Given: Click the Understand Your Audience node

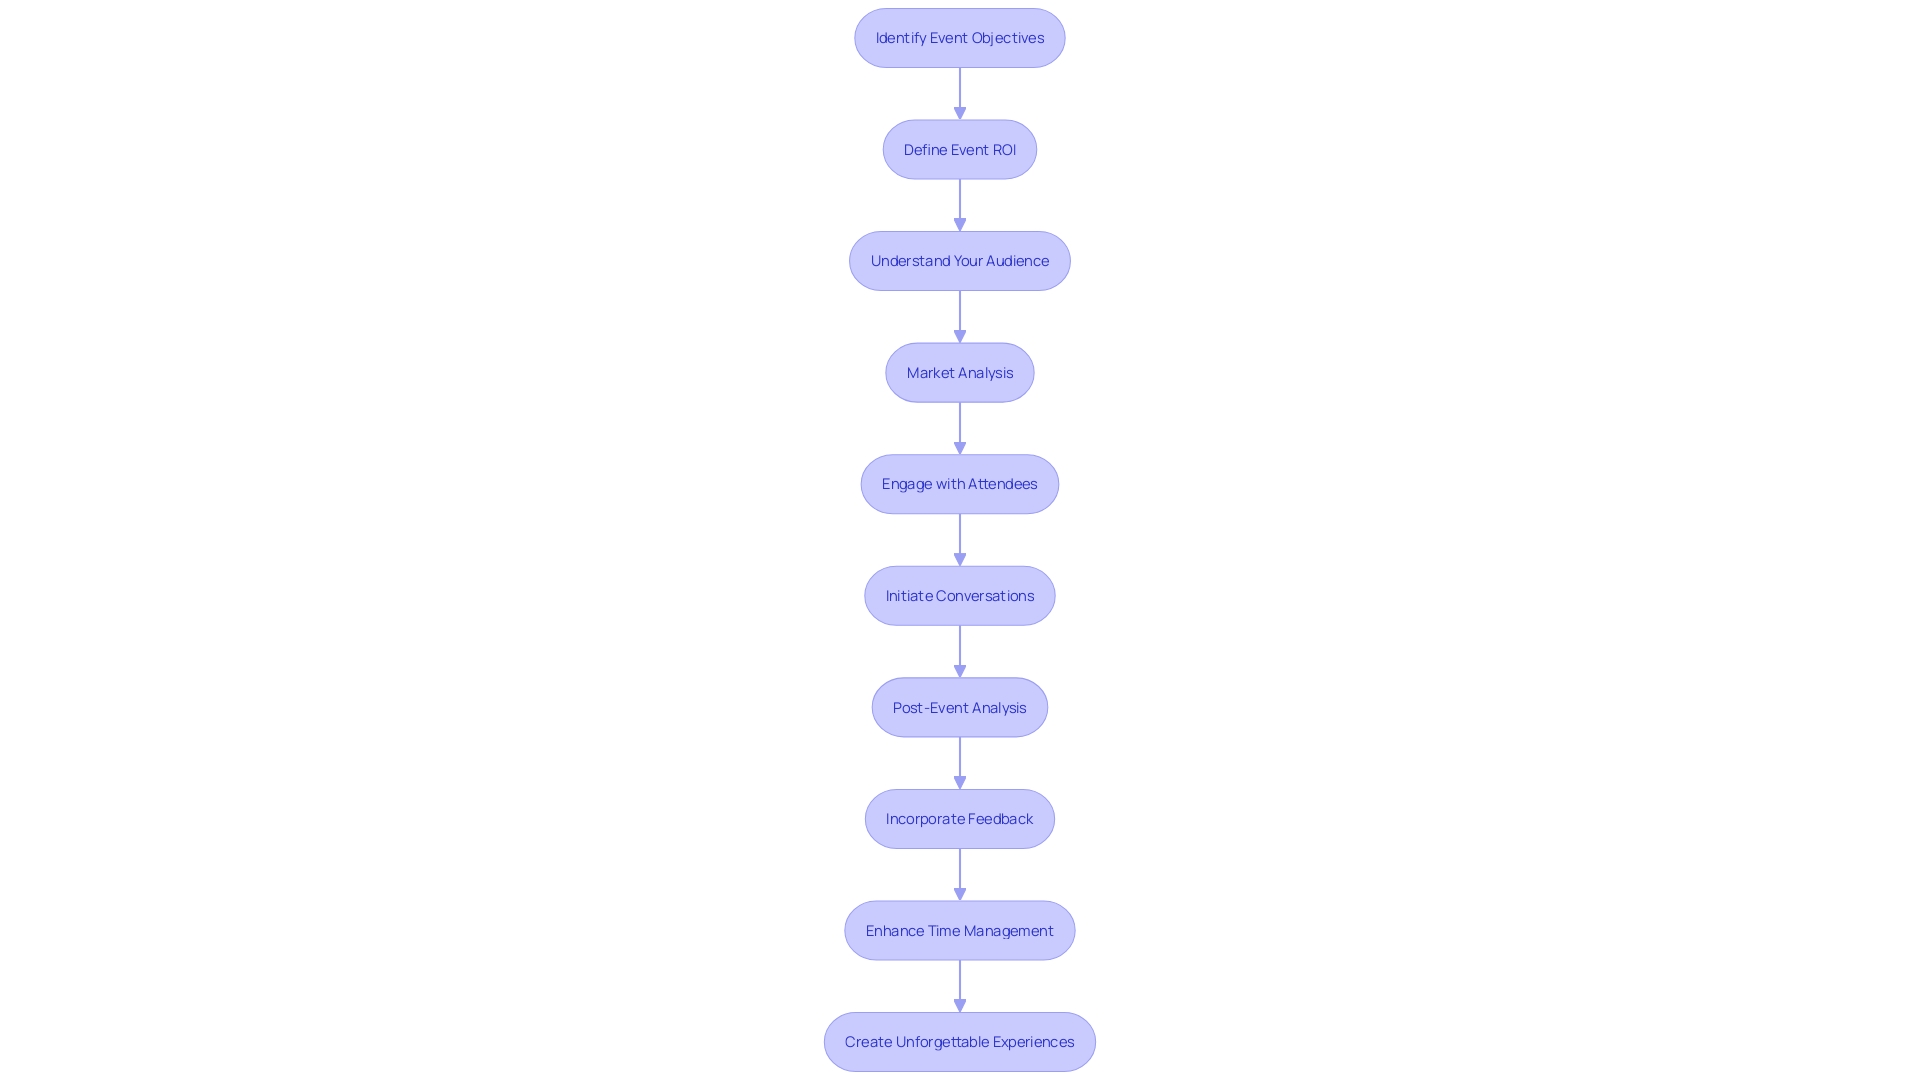Looking at the screenshot, I should click(x=959, y=260).
